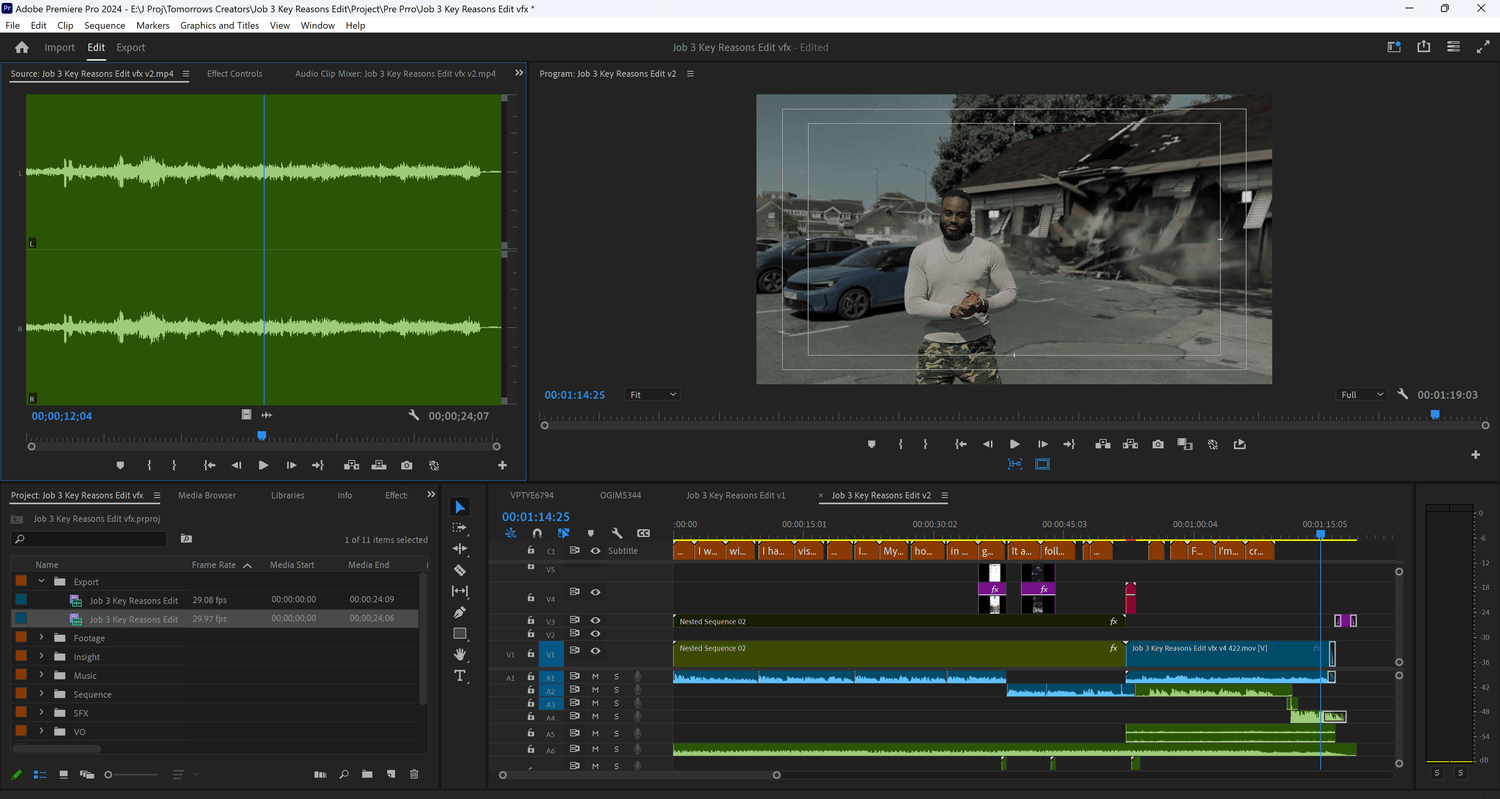
Task: Open the Full playback resolution dropdown
Action: [1361, 395]
